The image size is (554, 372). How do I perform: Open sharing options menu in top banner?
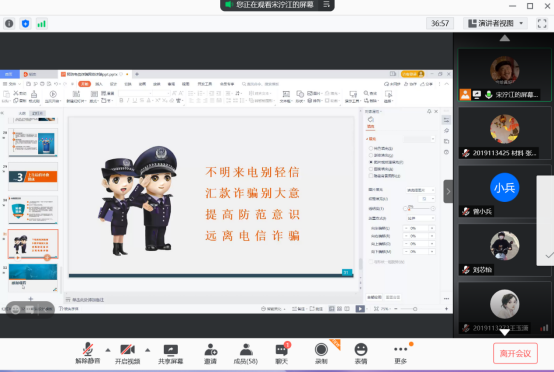tap(326, 5)
